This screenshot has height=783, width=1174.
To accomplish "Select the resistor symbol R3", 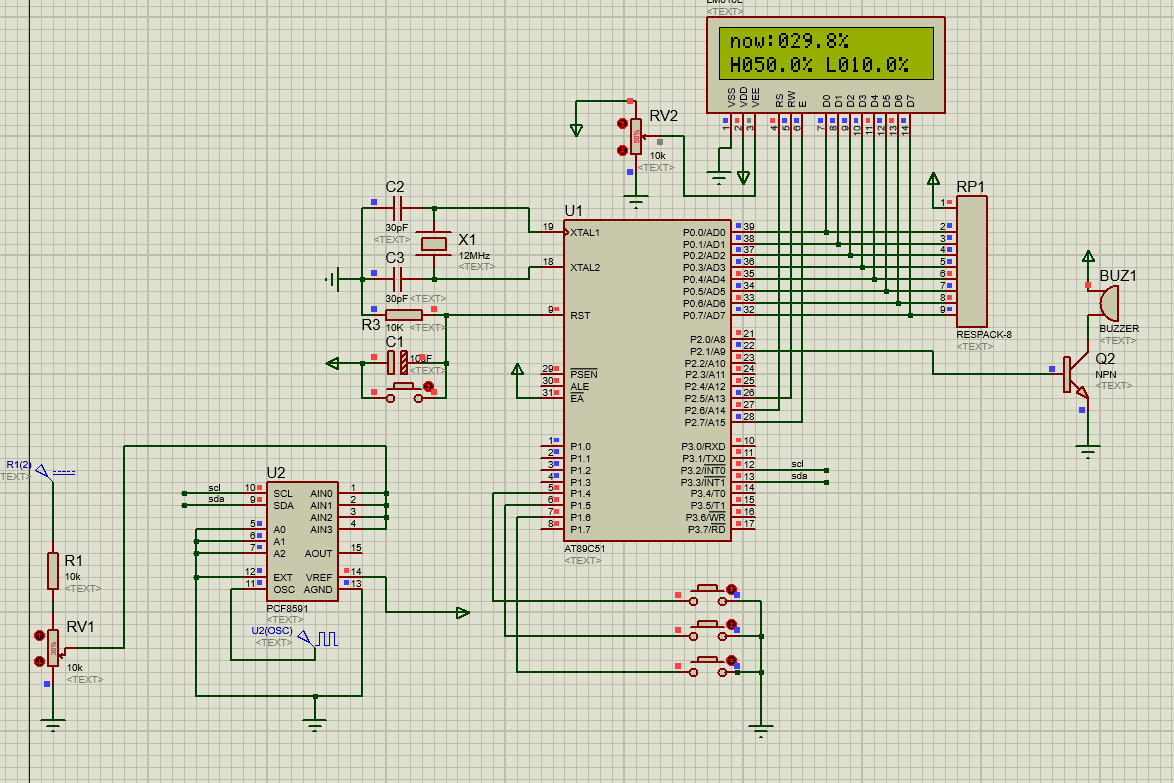I will (x=404, y=315).
